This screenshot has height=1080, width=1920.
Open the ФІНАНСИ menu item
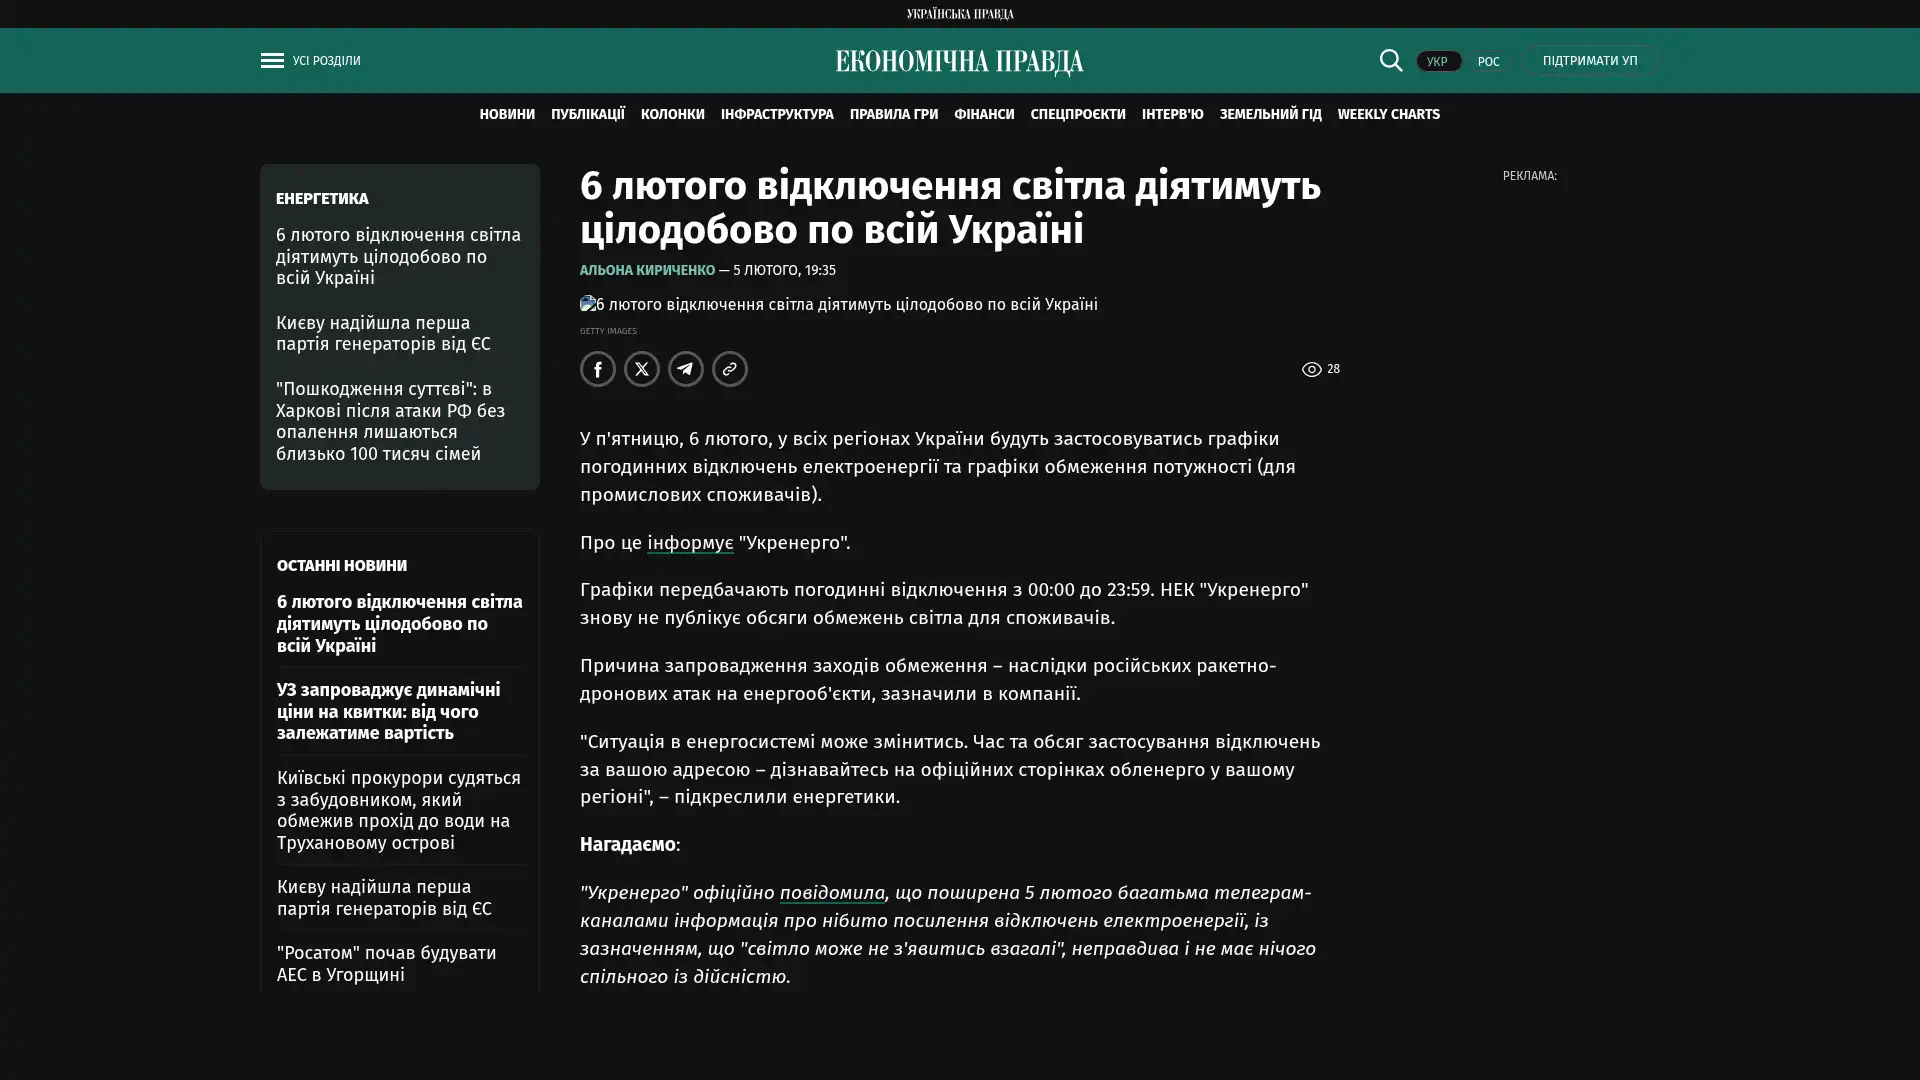coord(983,114)
